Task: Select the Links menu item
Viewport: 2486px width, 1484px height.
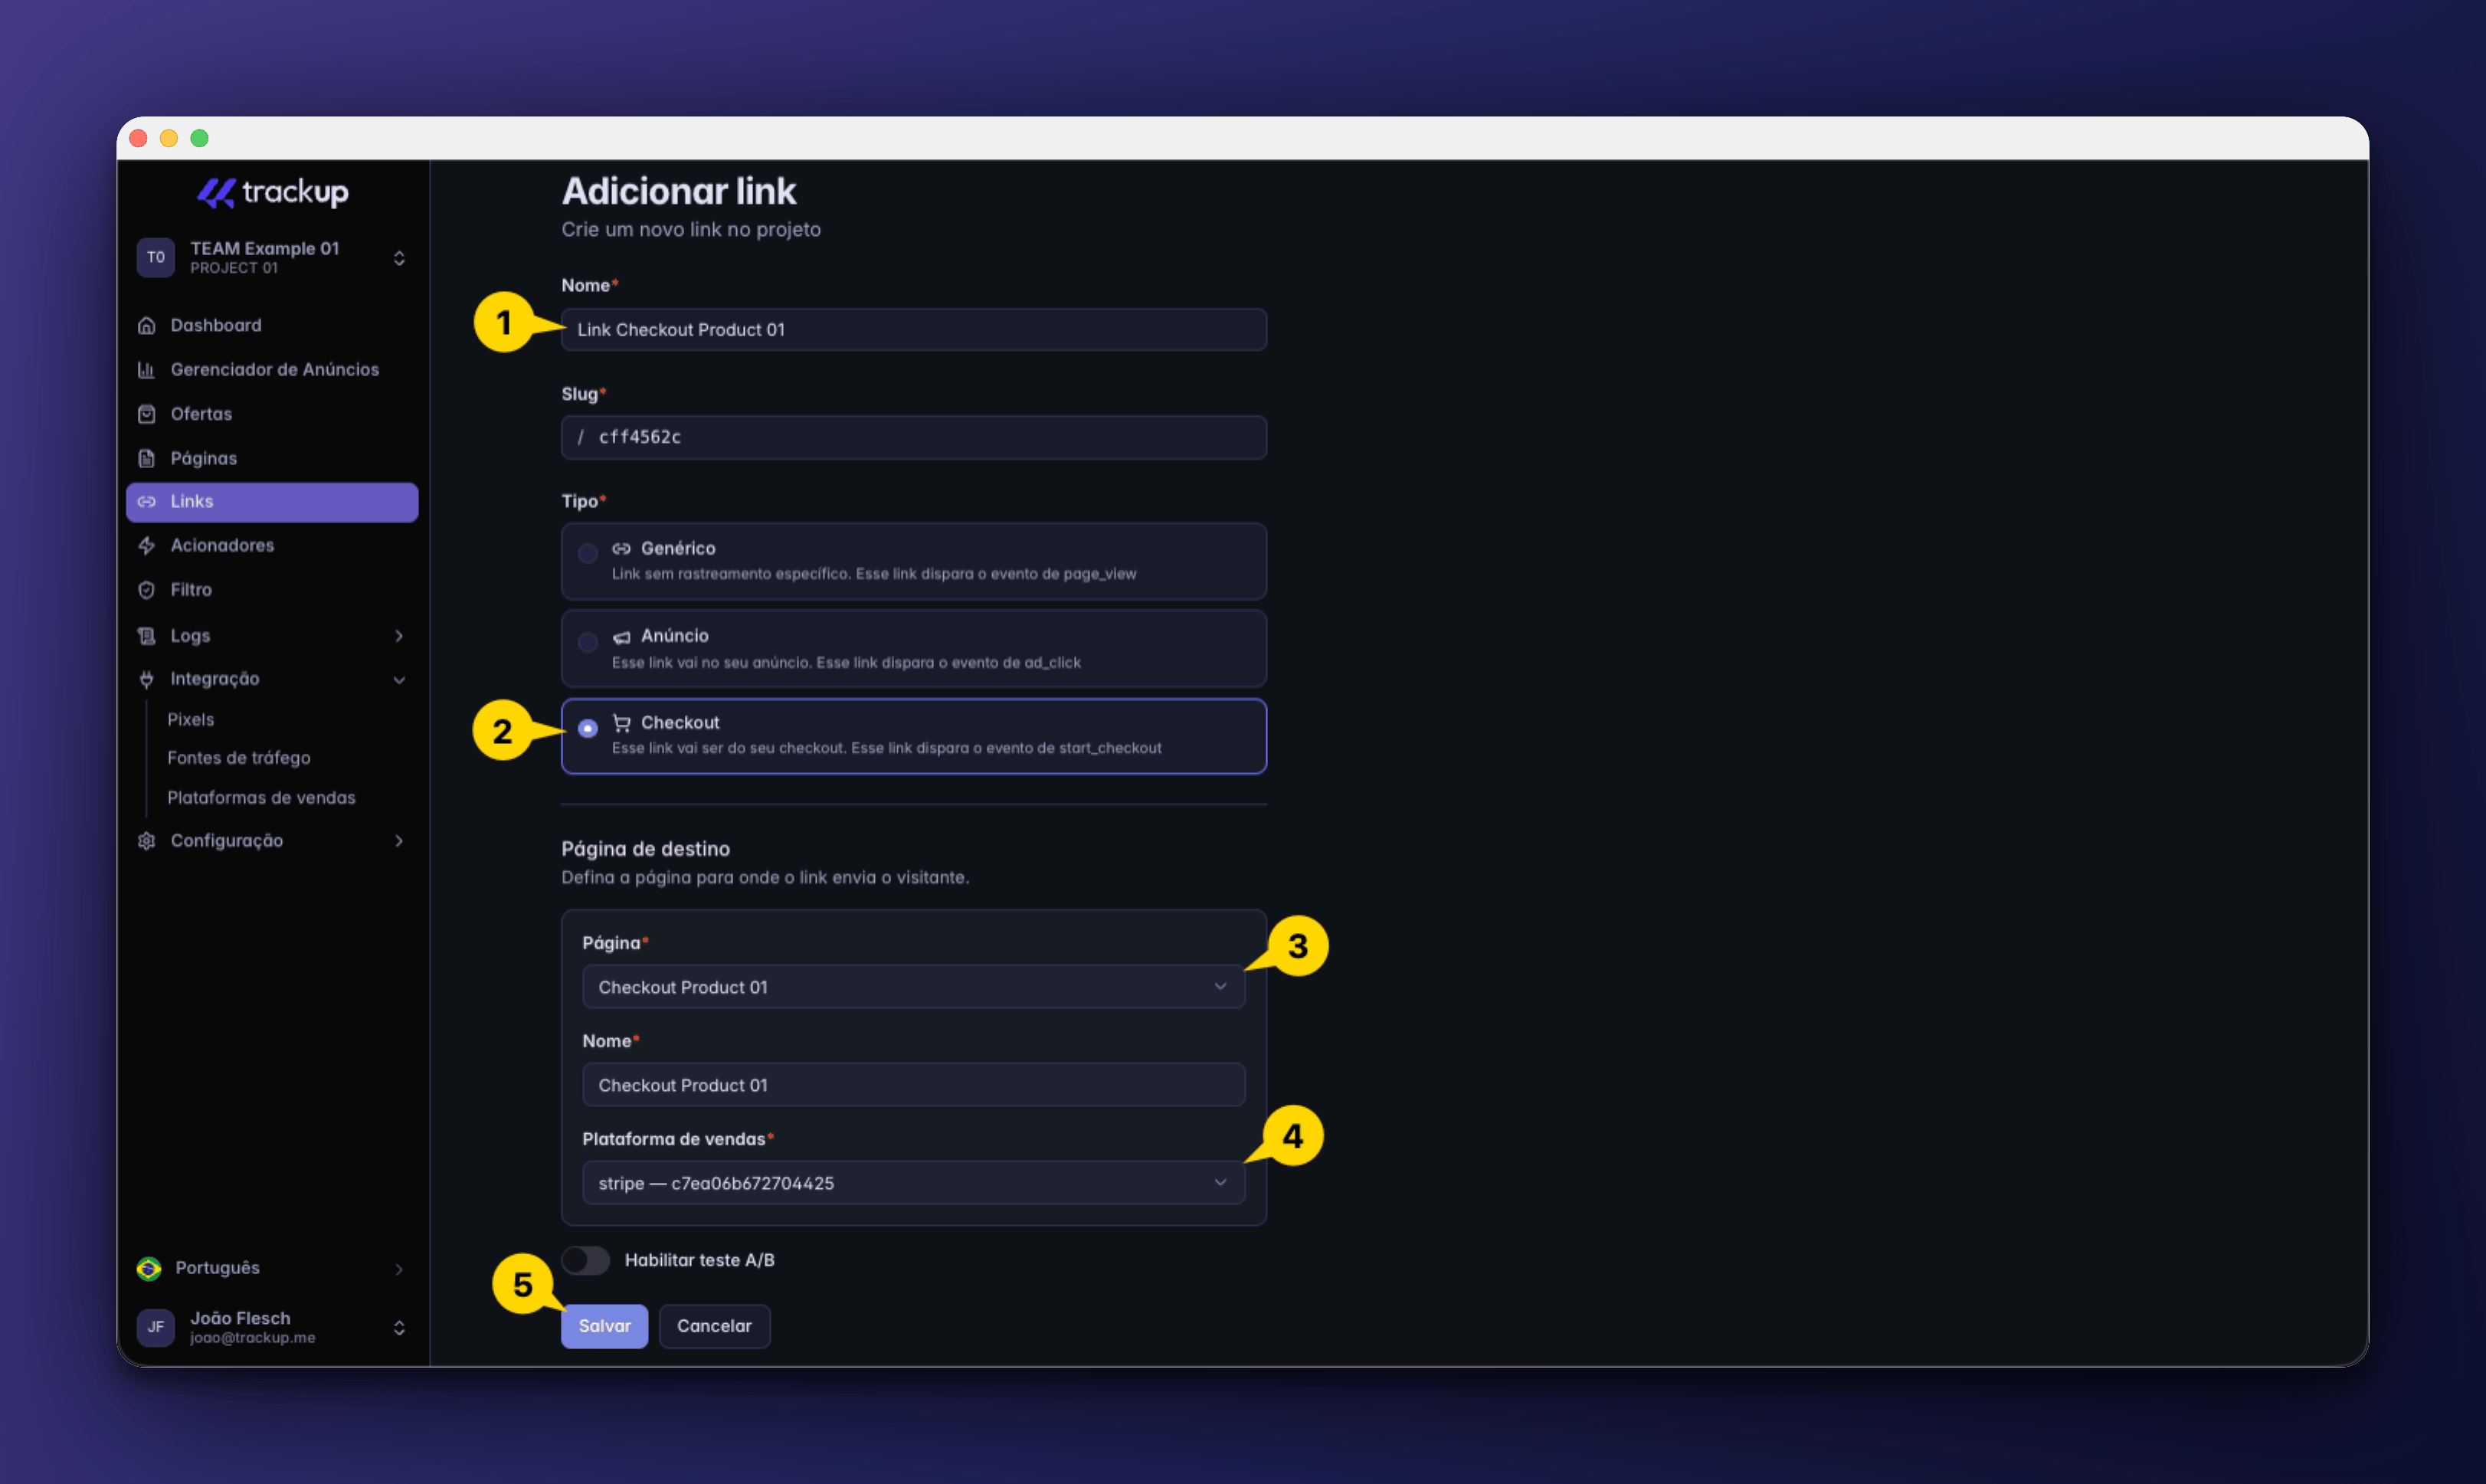Action: click(272, 502)
